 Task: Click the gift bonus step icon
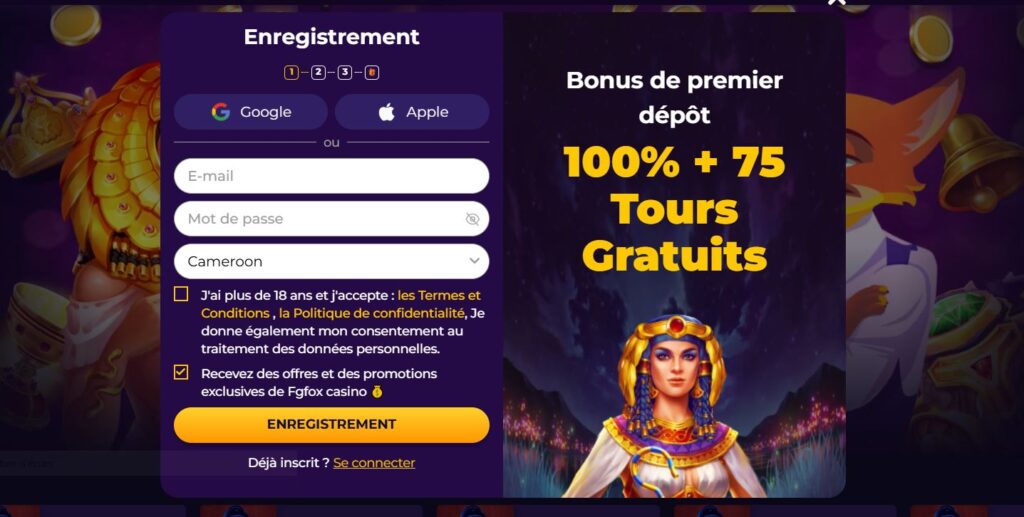372,72
